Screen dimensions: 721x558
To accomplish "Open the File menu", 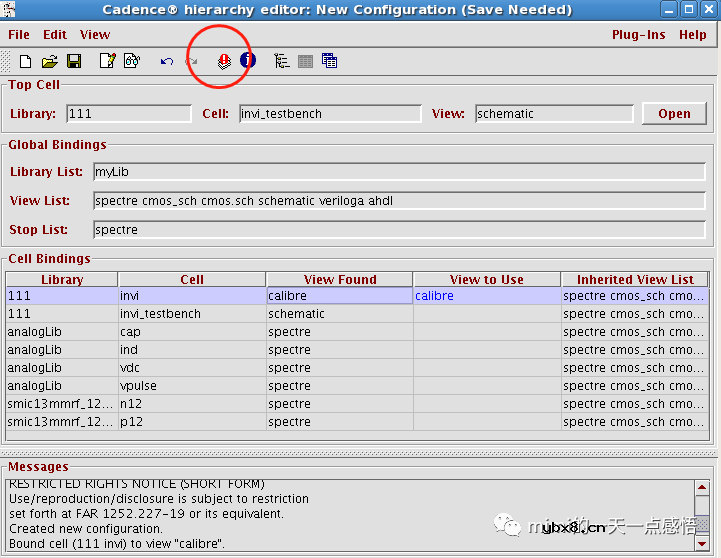I will (19, 34).
